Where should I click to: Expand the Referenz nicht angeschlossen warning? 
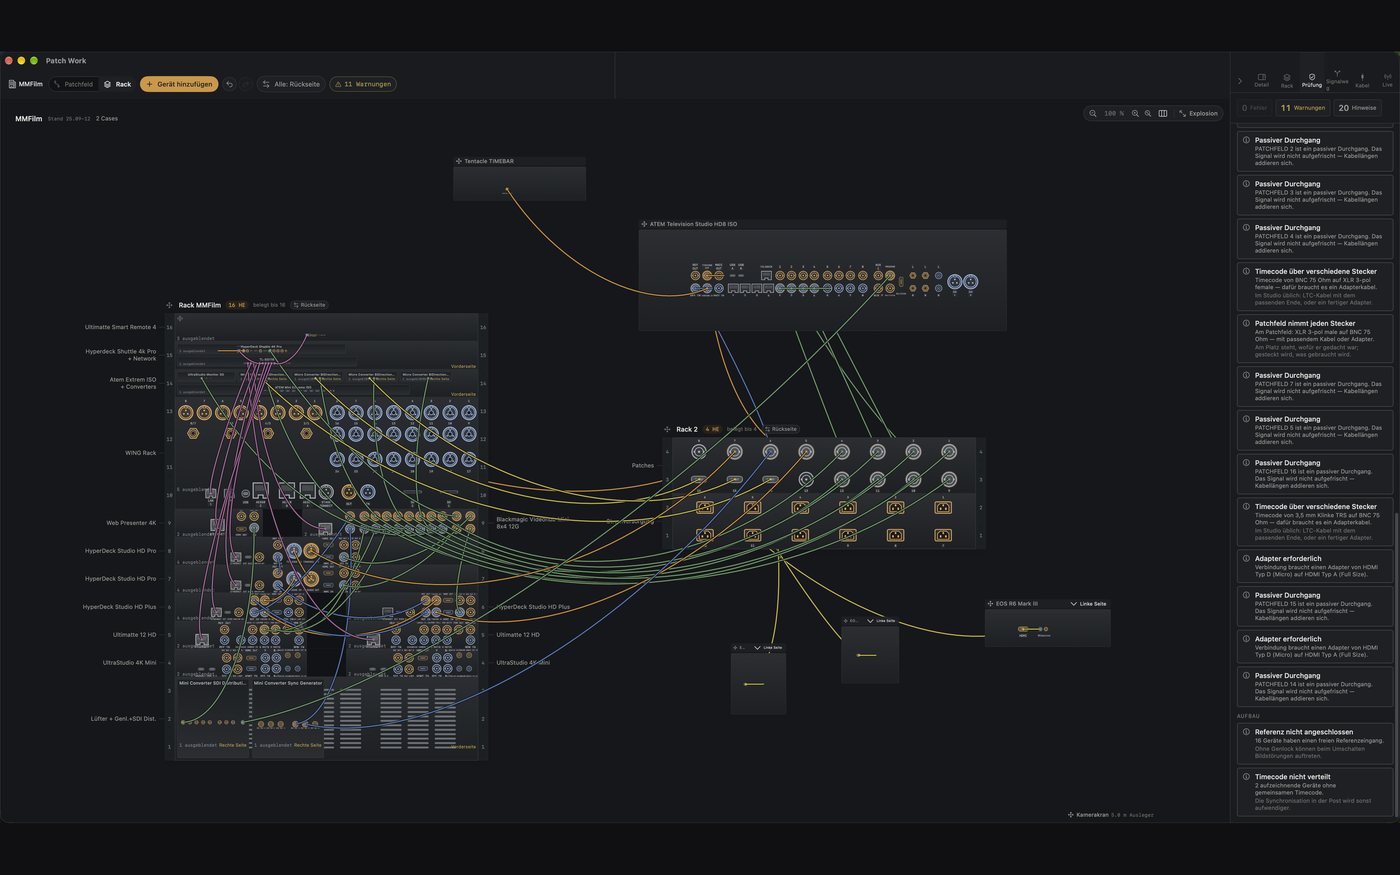[x=1314, y=743]
